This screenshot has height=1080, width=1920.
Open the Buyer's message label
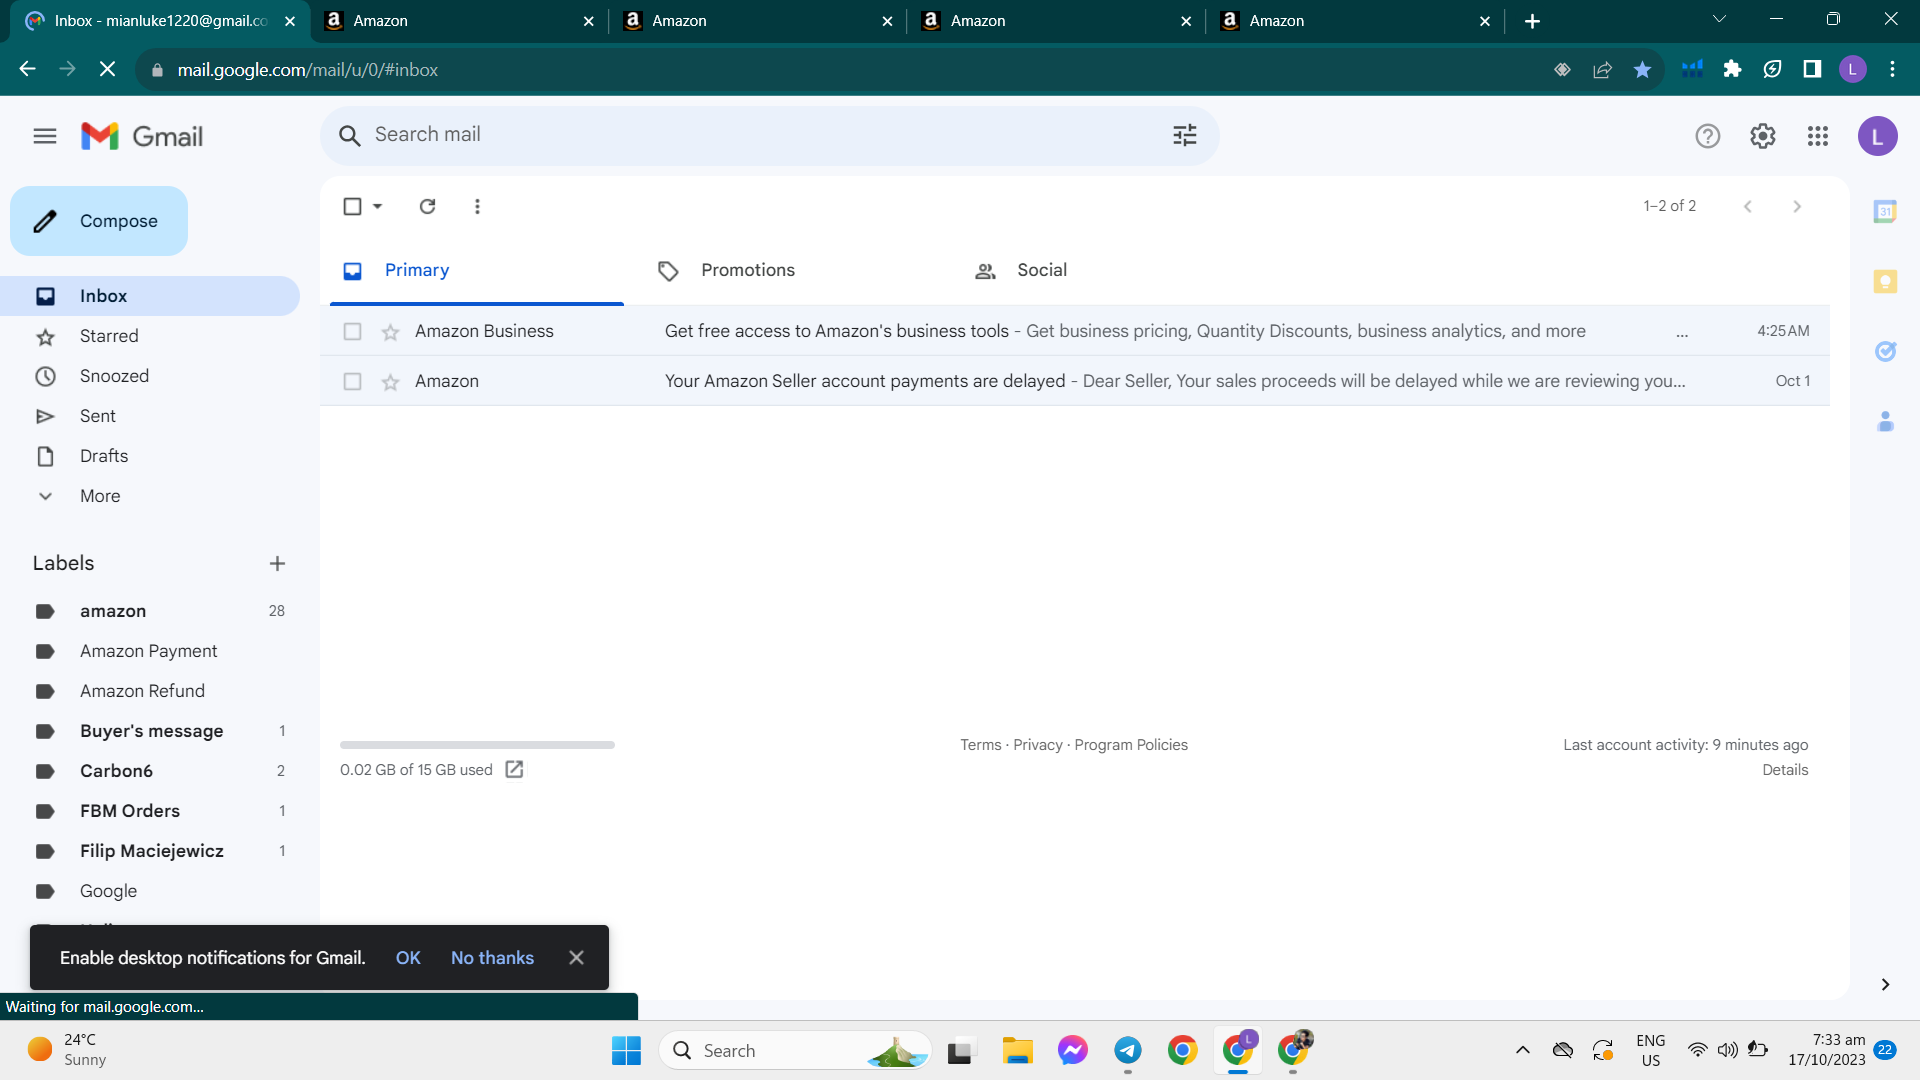tap(150, 731)
